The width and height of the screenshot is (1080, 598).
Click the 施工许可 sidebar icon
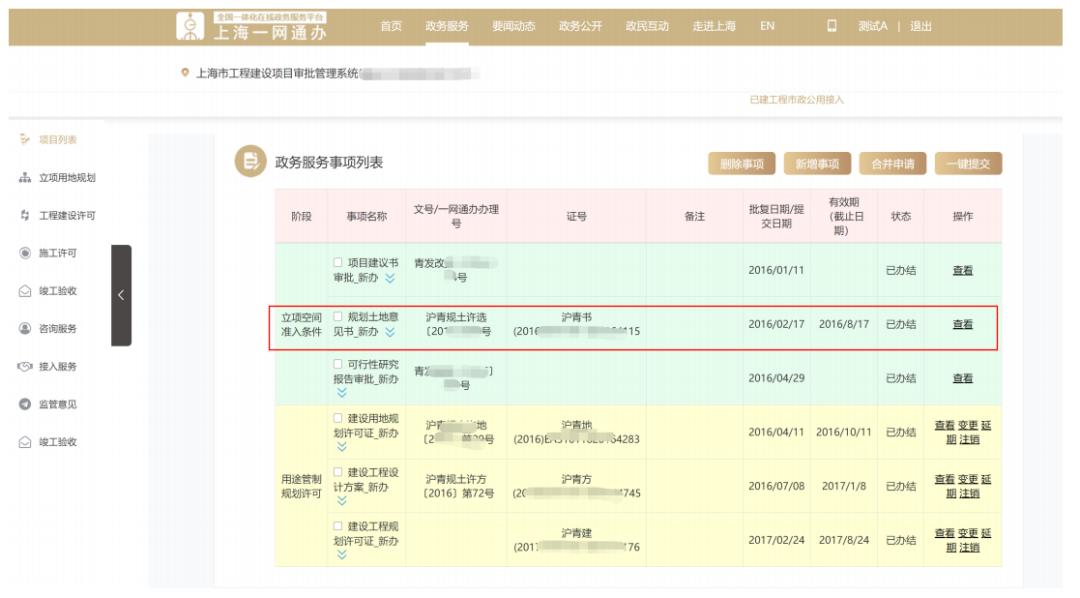[x=25, y=253]
